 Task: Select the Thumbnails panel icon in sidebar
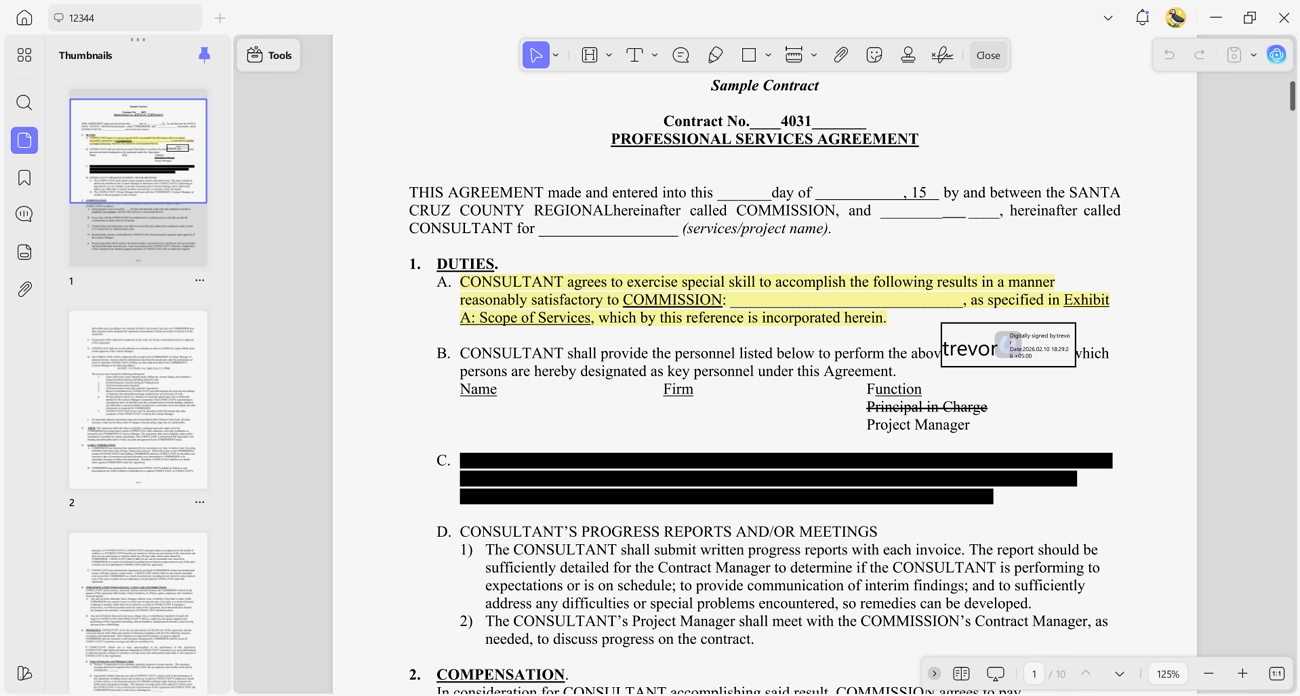click(24, 140)
